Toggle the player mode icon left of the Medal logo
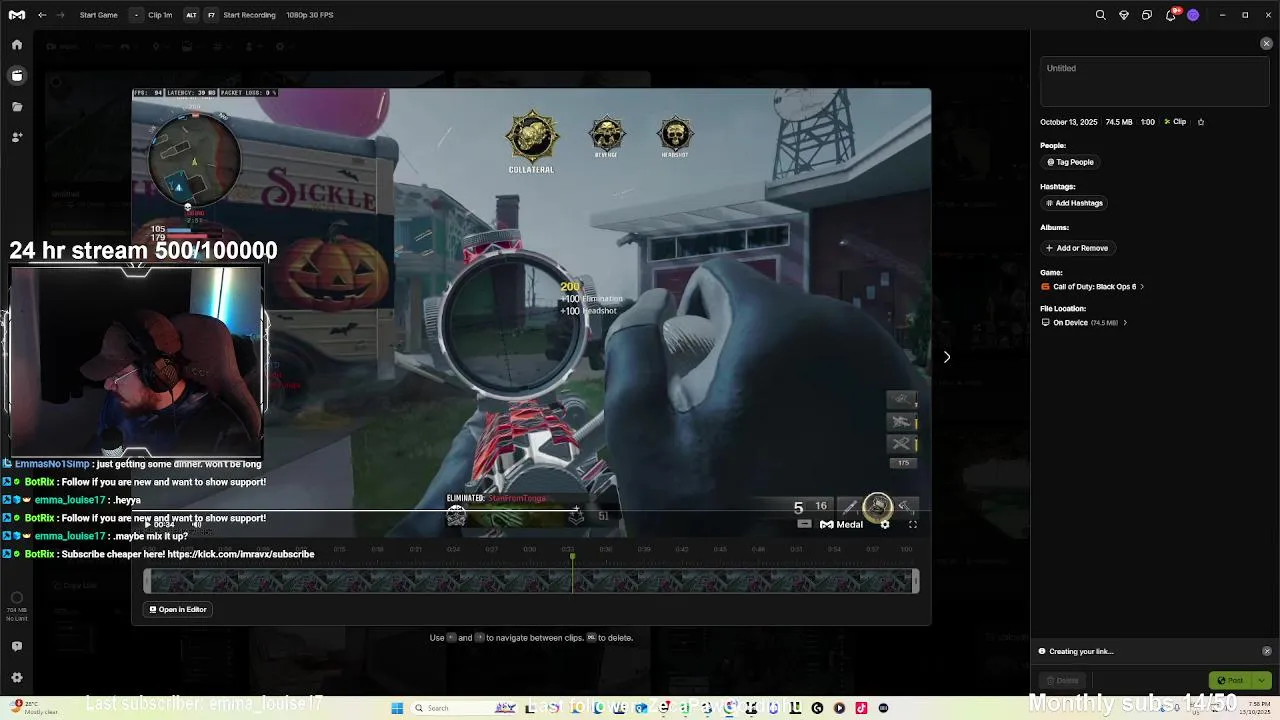The image size is (1280, 720). [x=804, y=524]
